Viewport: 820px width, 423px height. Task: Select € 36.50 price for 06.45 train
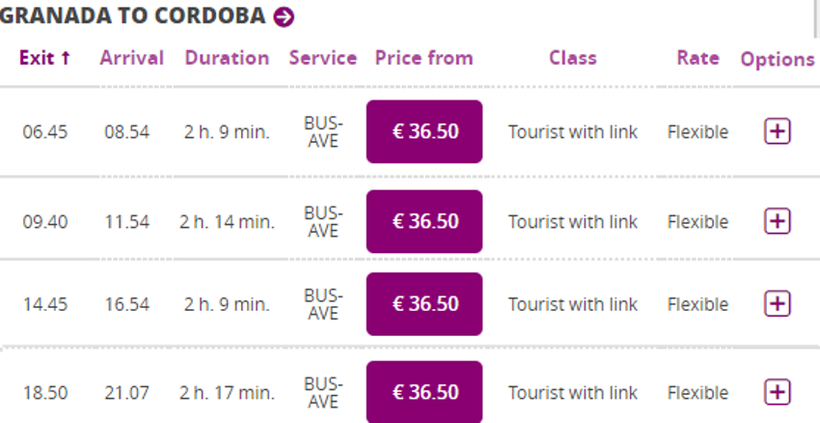pos(424,131)
